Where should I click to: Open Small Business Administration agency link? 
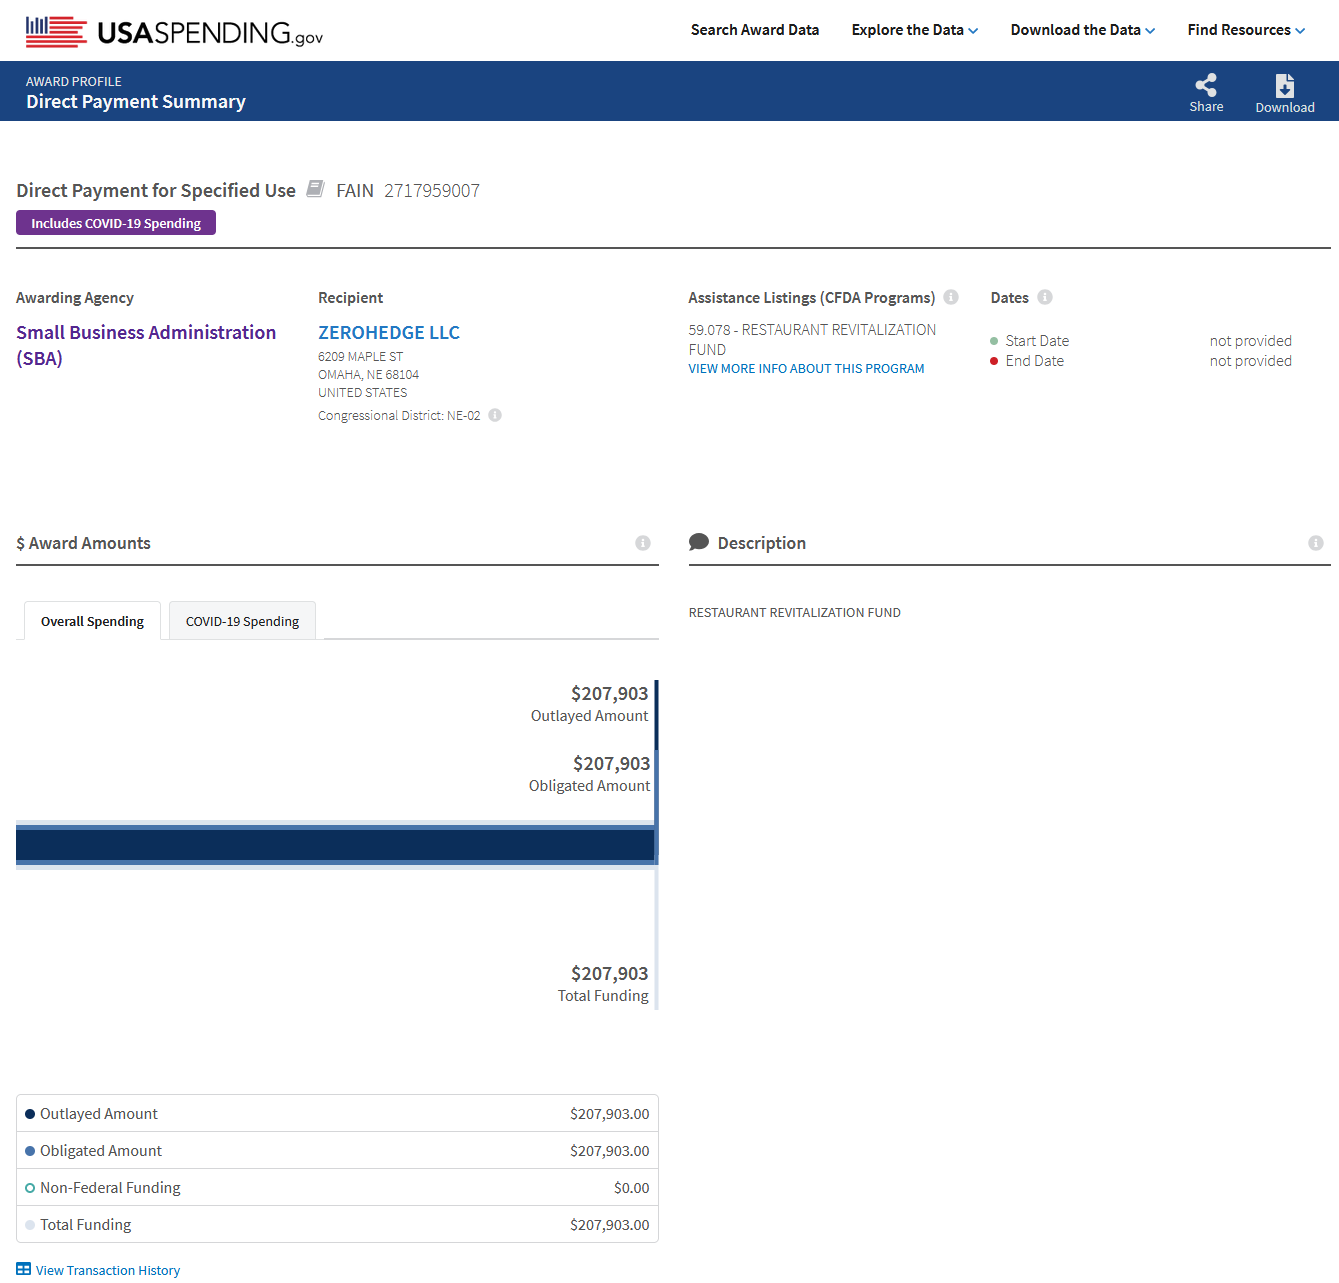pyautogui.click(x=146, y=345)
